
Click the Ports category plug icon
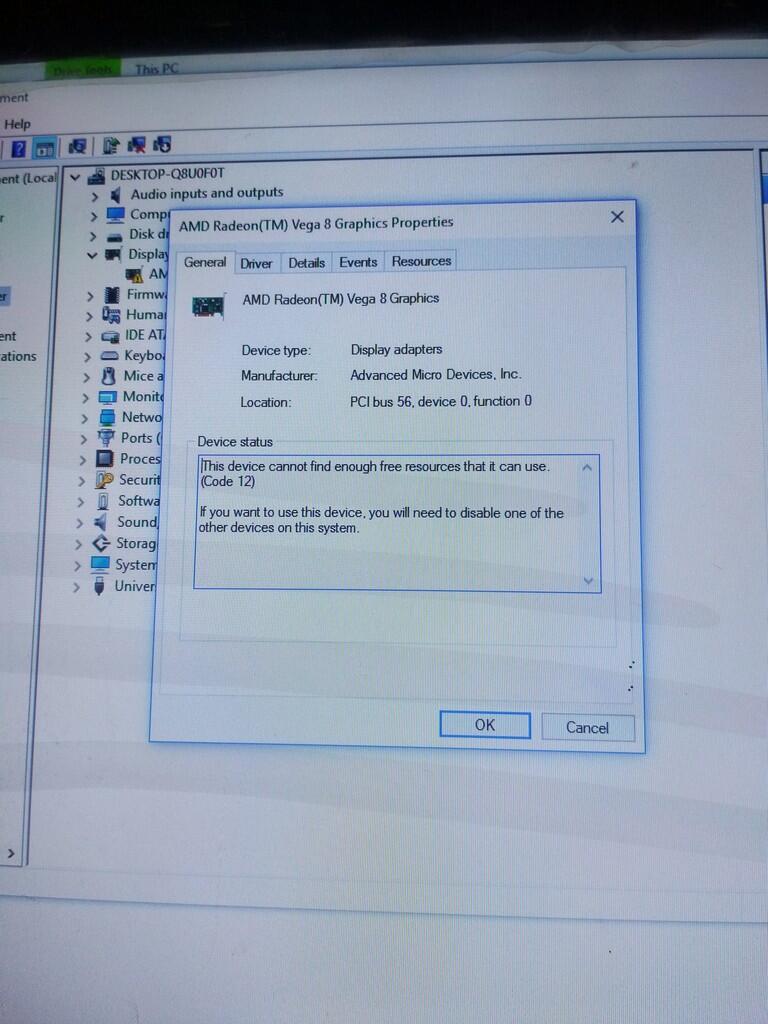pyautogui.click(x=106, y=438)
